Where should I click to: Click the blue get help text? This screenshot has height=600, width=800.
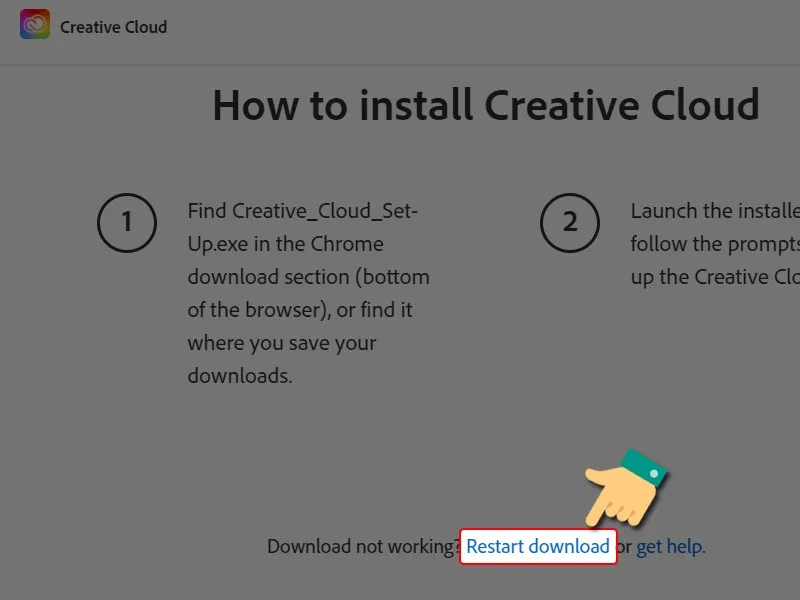pyautogui.click(x=670, y=547)
